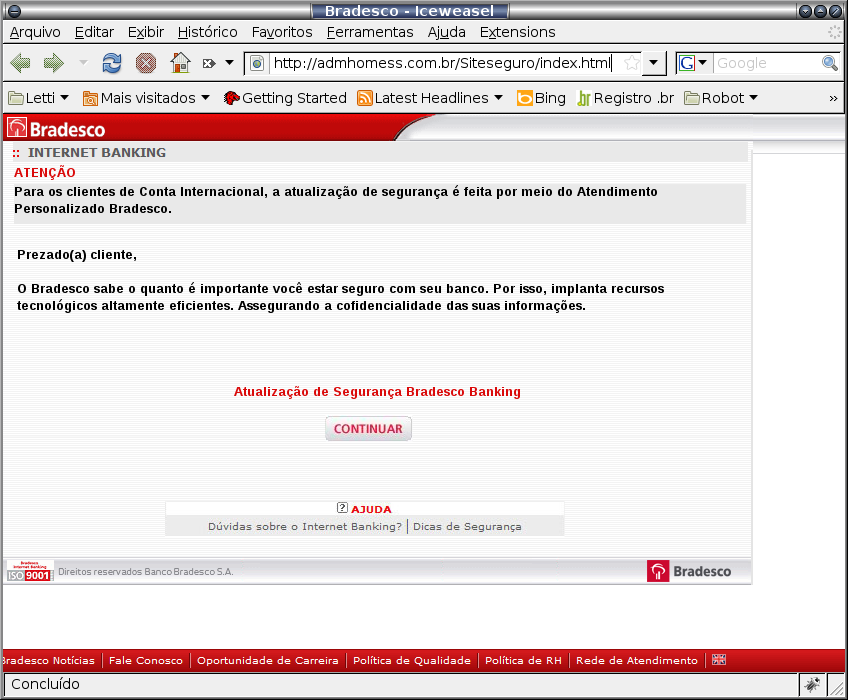
Task: Expand the Letti bookmarks folder
Action: (x=38, y=98)
